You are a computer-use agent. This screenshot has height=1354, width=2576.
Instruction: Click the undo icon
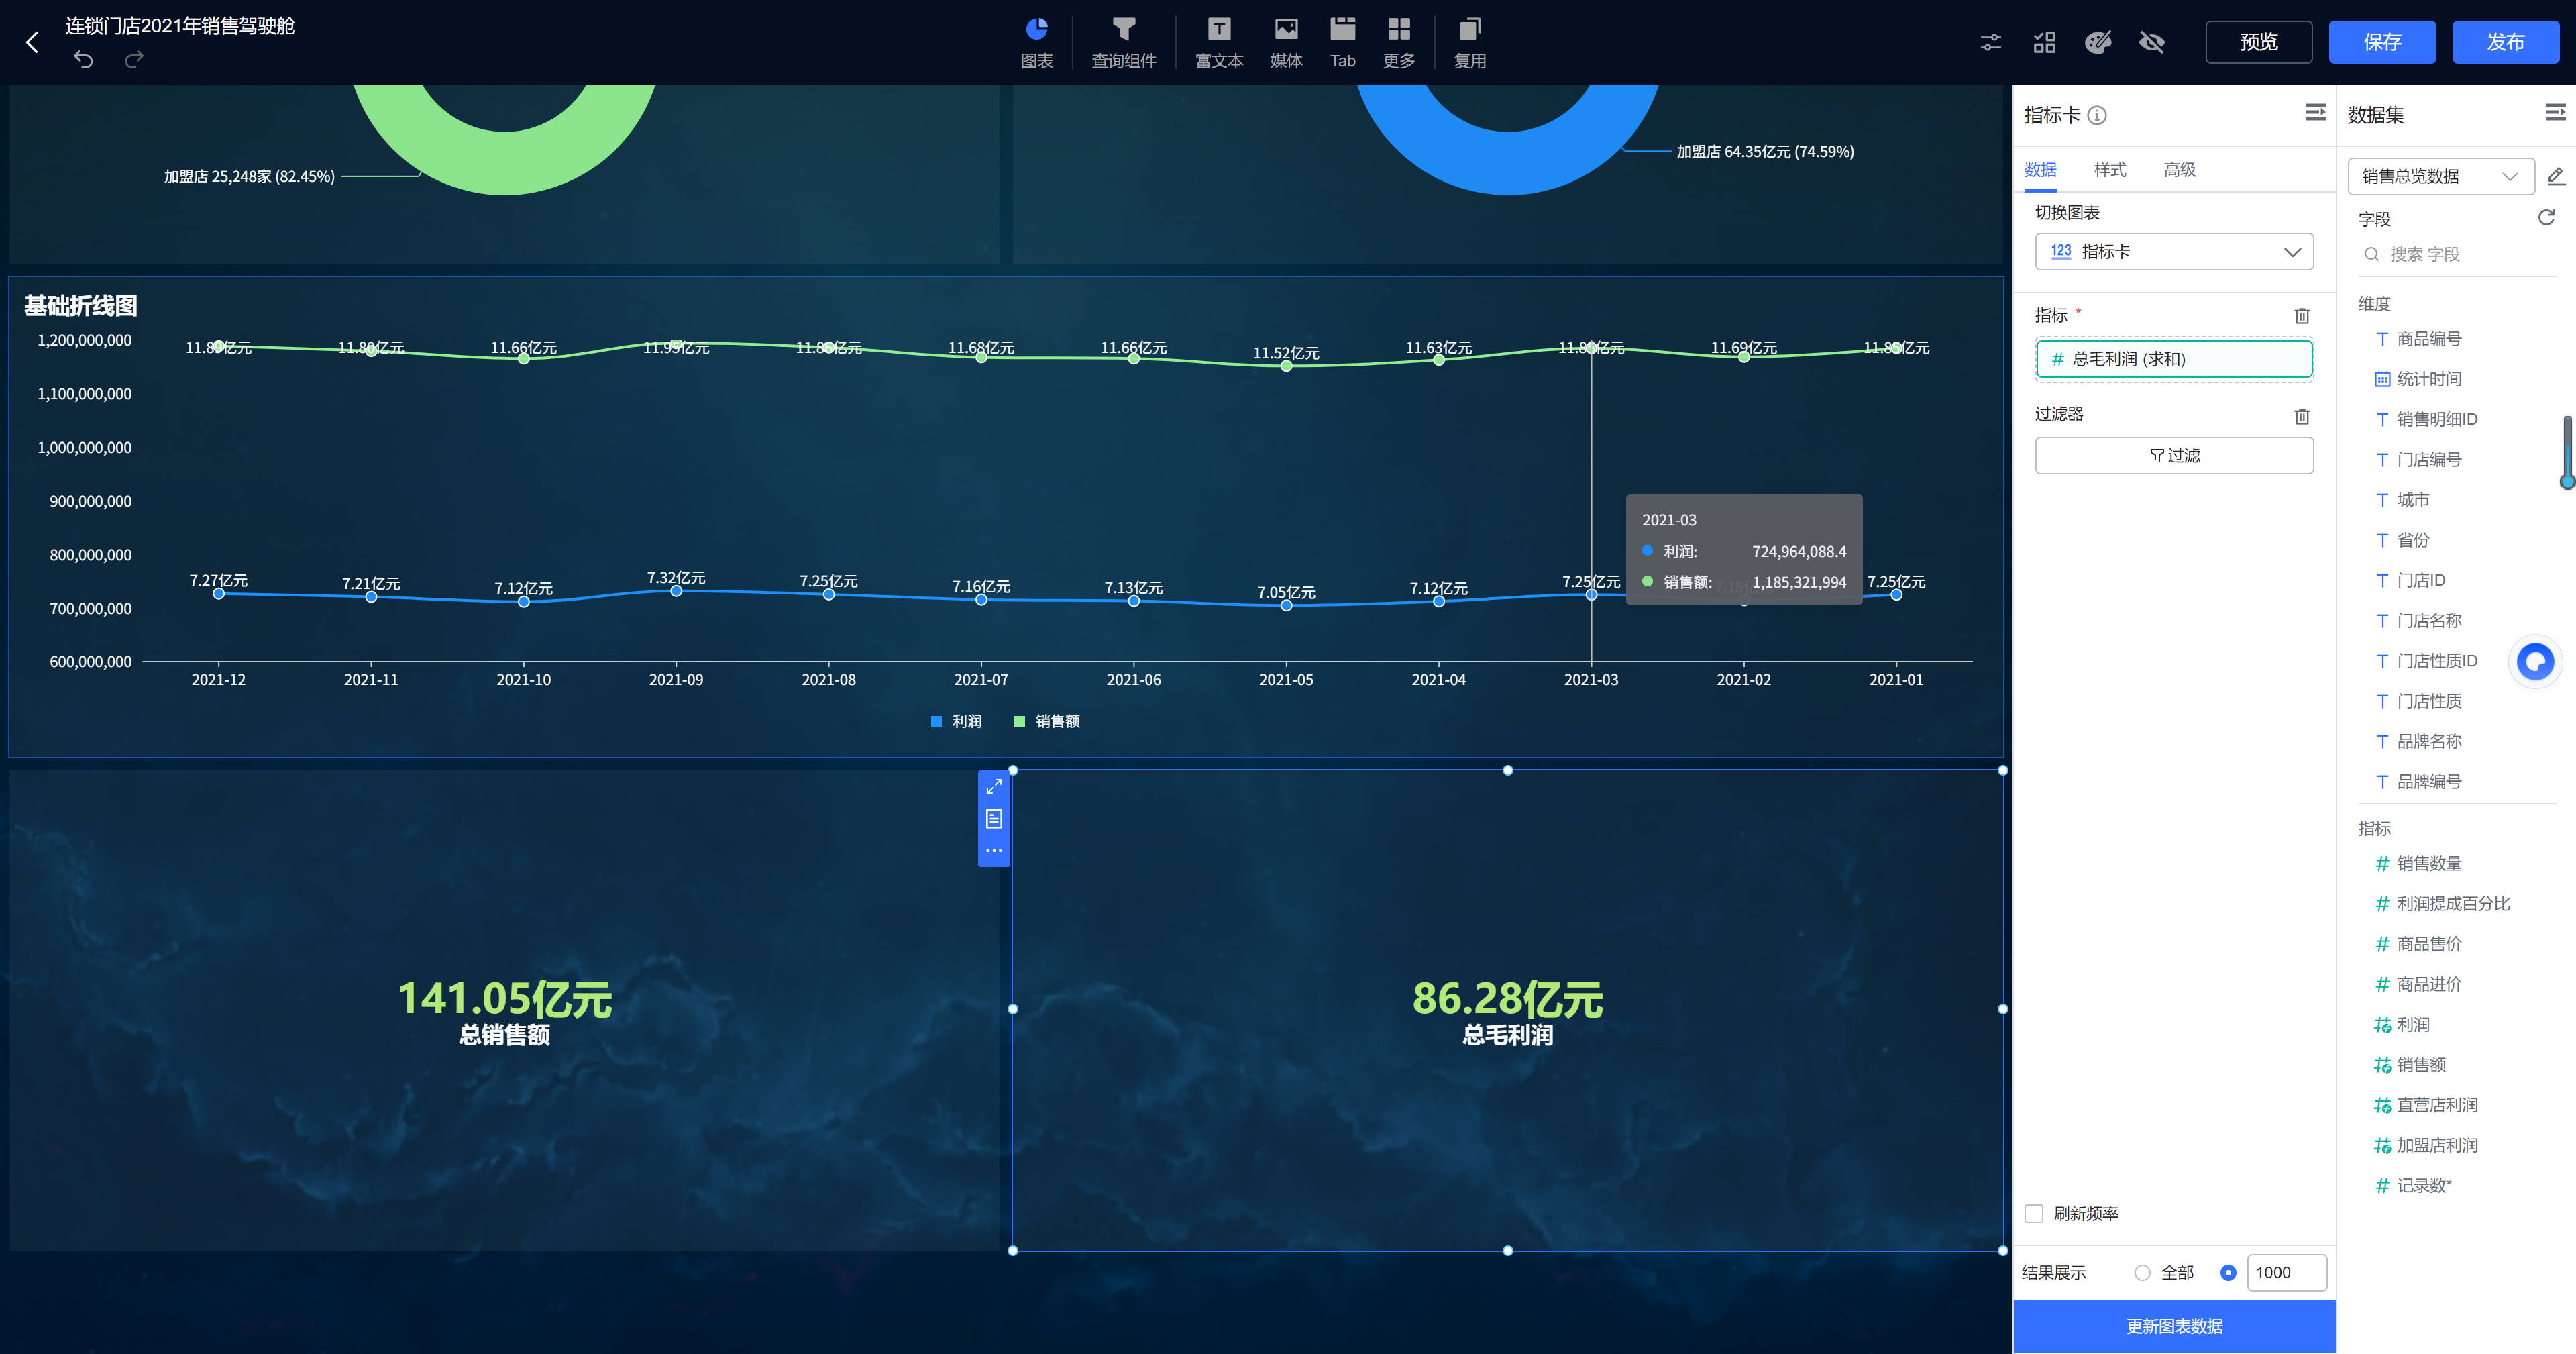(x=84, y=60)
